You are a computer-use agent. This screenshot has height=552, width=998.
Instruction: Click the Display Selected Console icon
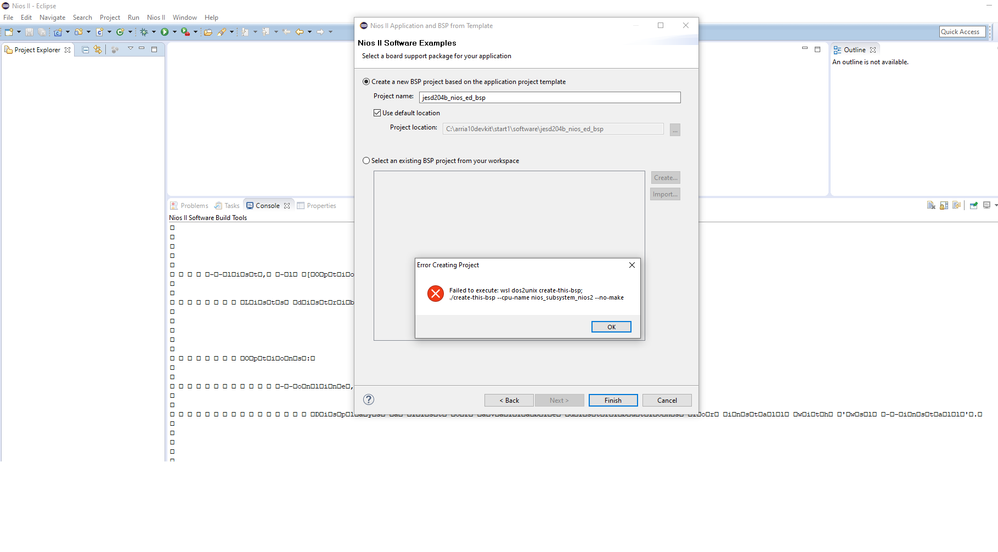click(x=987, y=205)
